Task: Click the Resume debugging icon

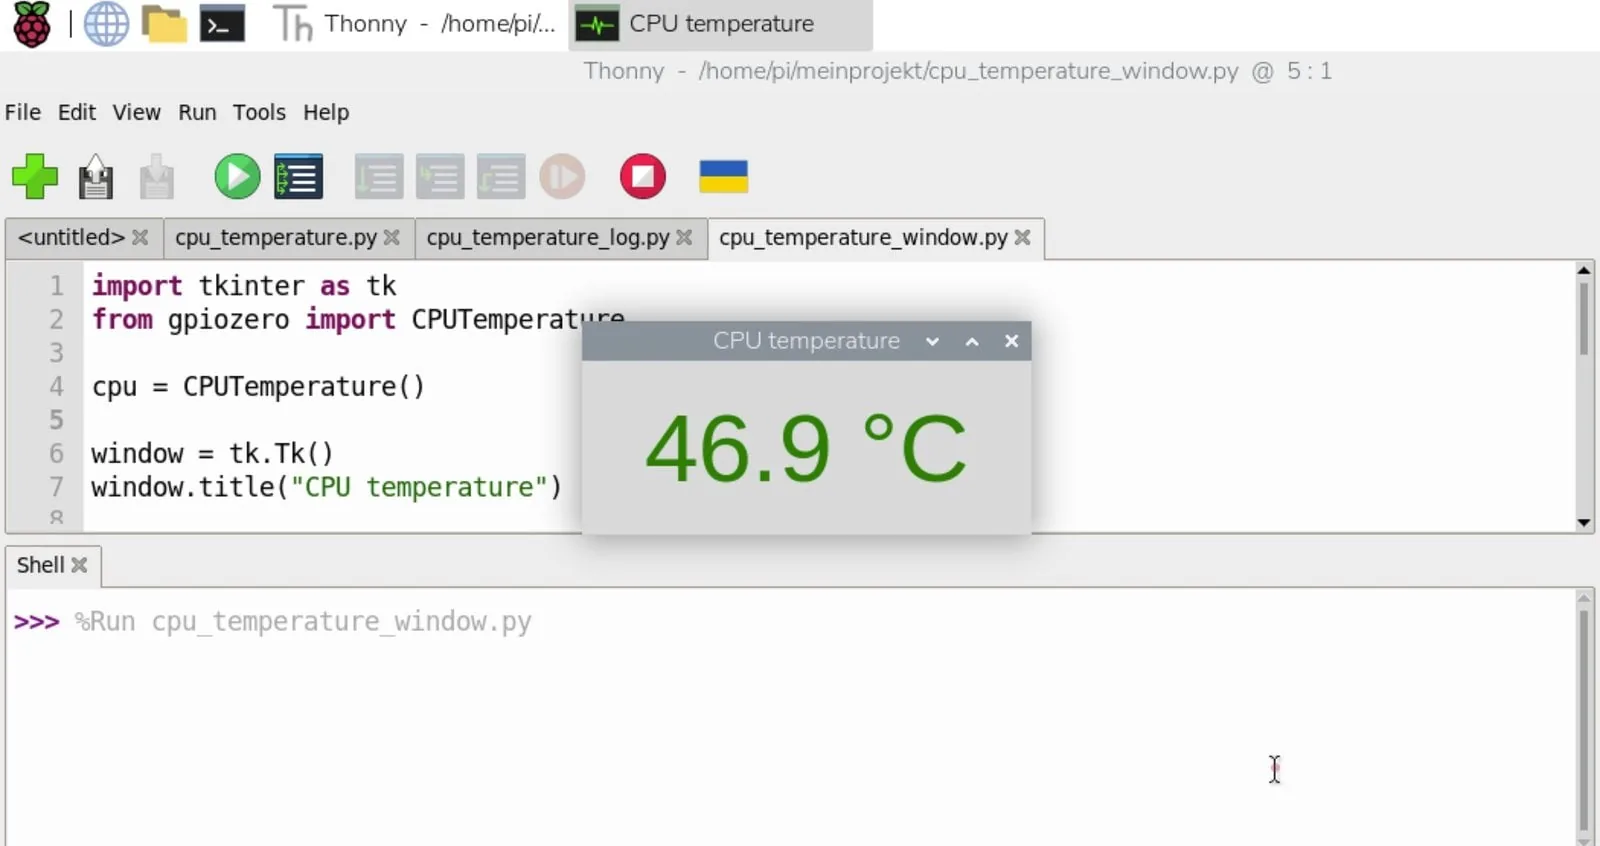Action: (x=562, y=177)
